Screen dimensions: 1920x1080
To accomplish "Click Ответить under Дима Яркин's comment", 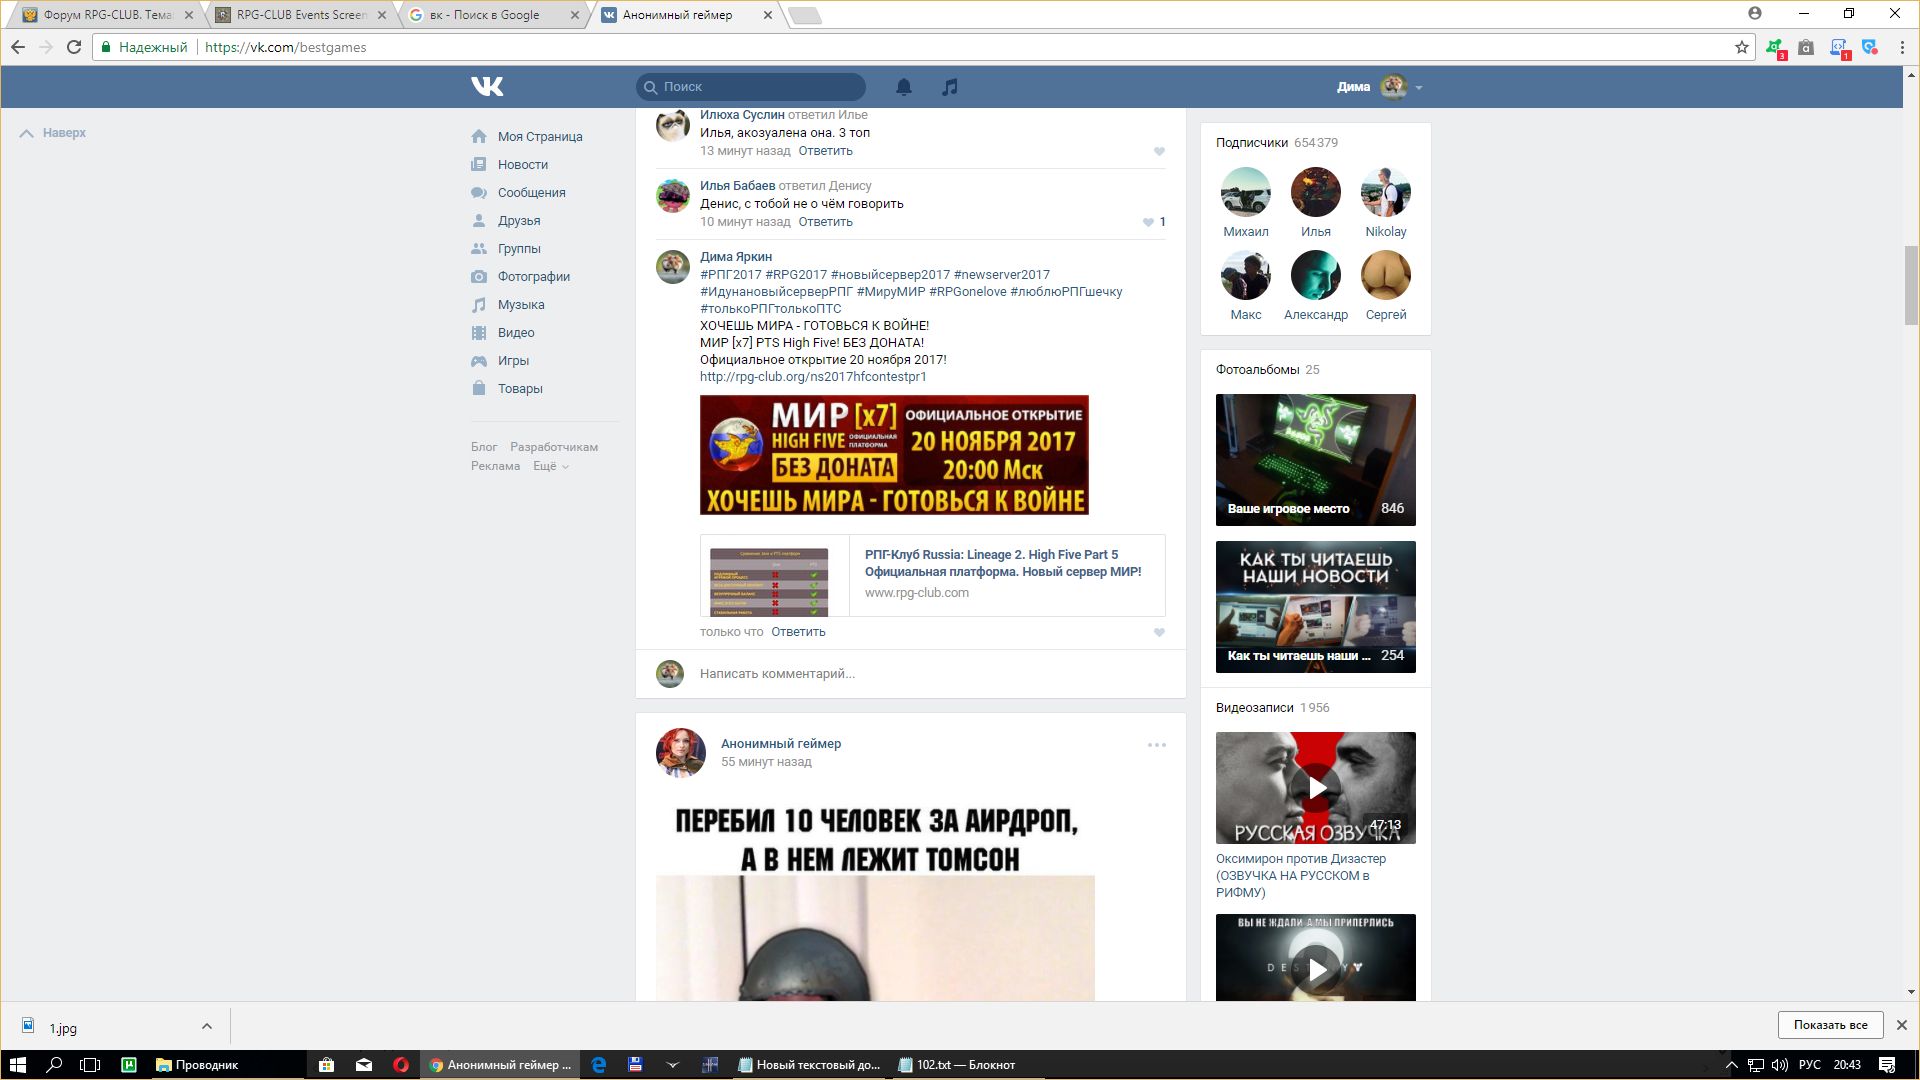I will click(797, 632).
